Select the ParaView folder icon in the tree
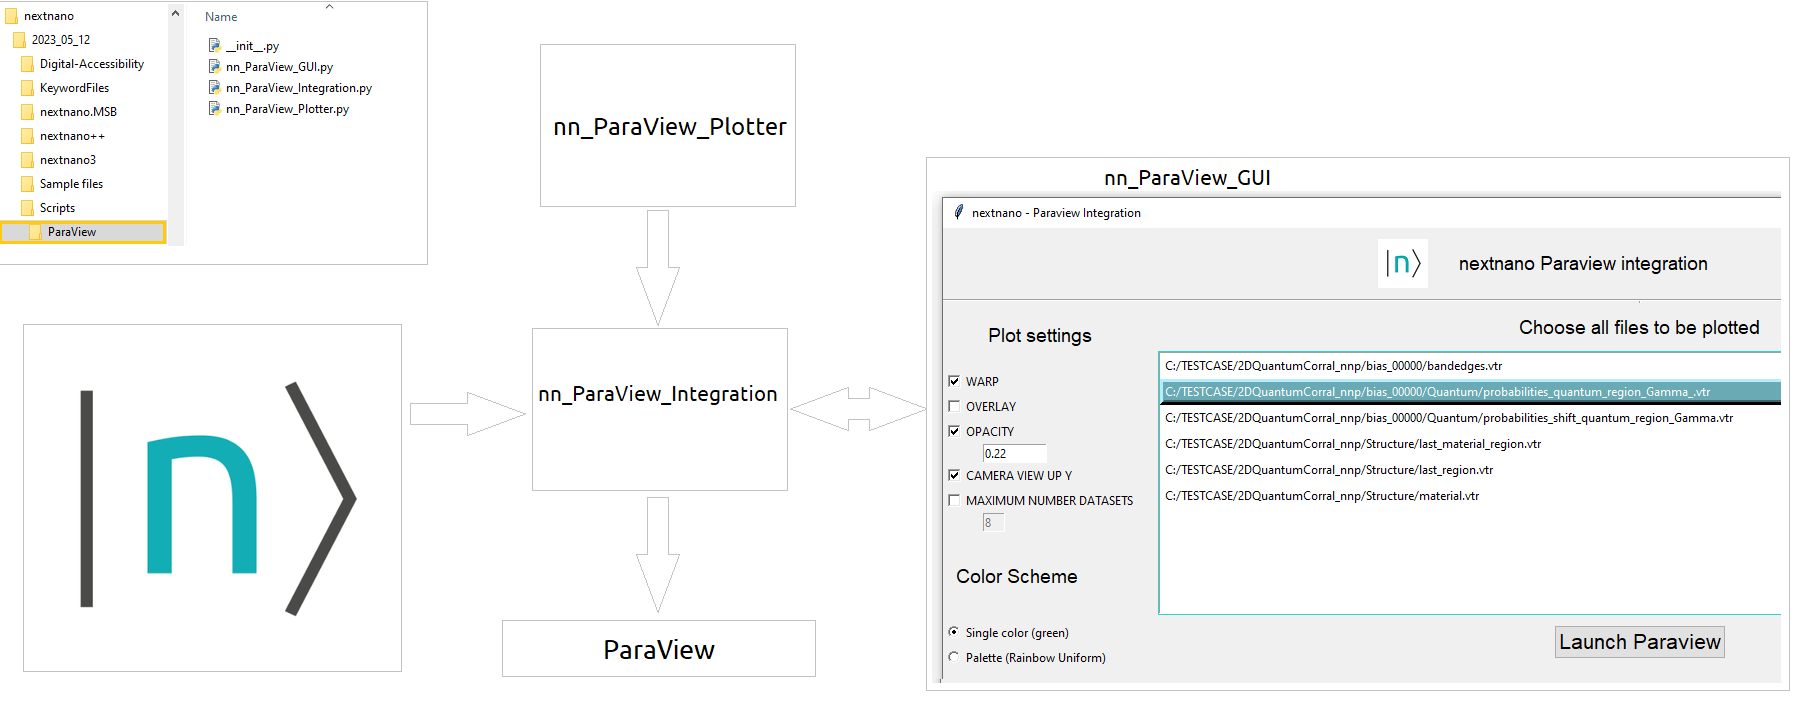The image size is (1802, 723). (36, 232)
